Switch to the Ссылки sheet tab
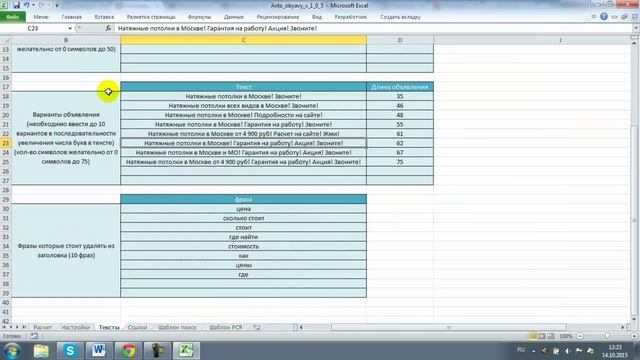 (x=137, y=327)
